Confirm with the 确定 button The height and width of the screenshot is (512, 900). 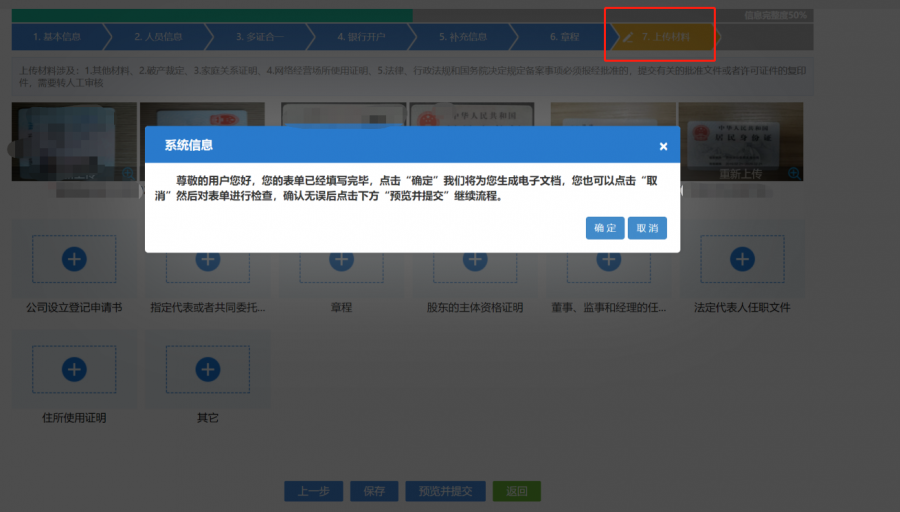(605, 228)
